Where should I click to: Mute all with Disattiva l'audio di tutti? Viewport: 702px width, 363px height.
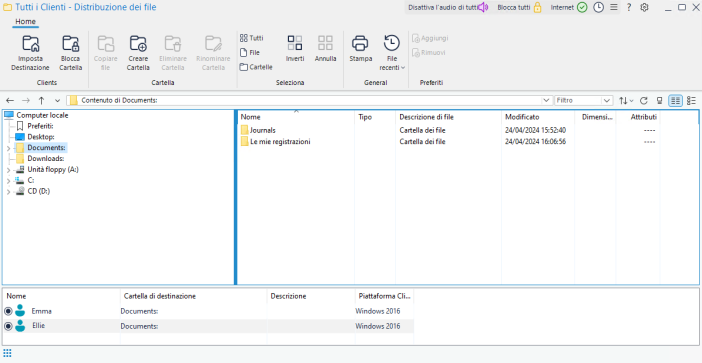point(448,8)
